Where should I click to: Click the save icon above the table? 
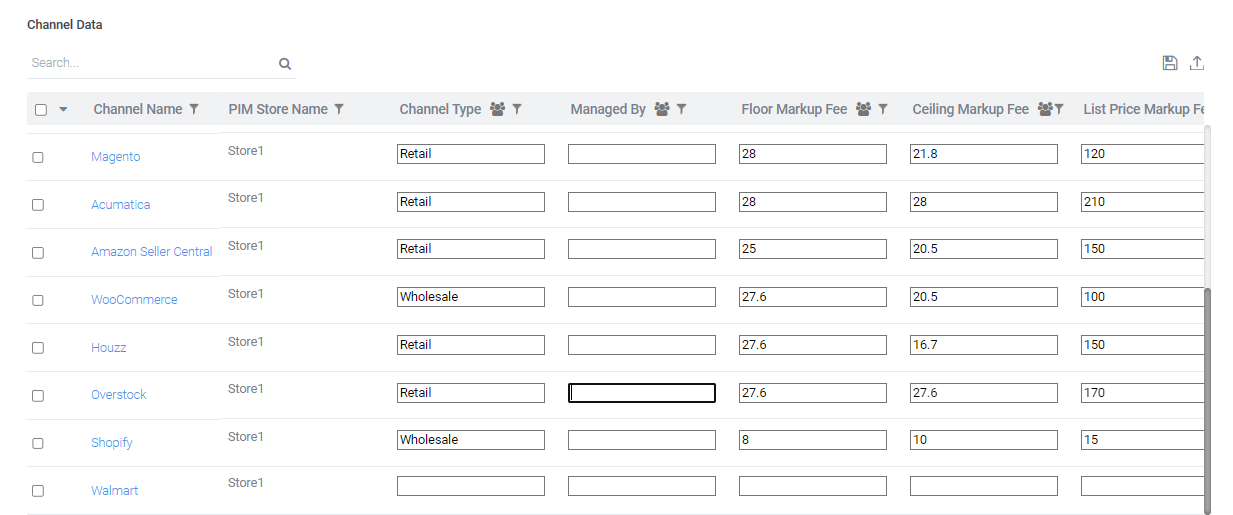(x=1170, y=63)
